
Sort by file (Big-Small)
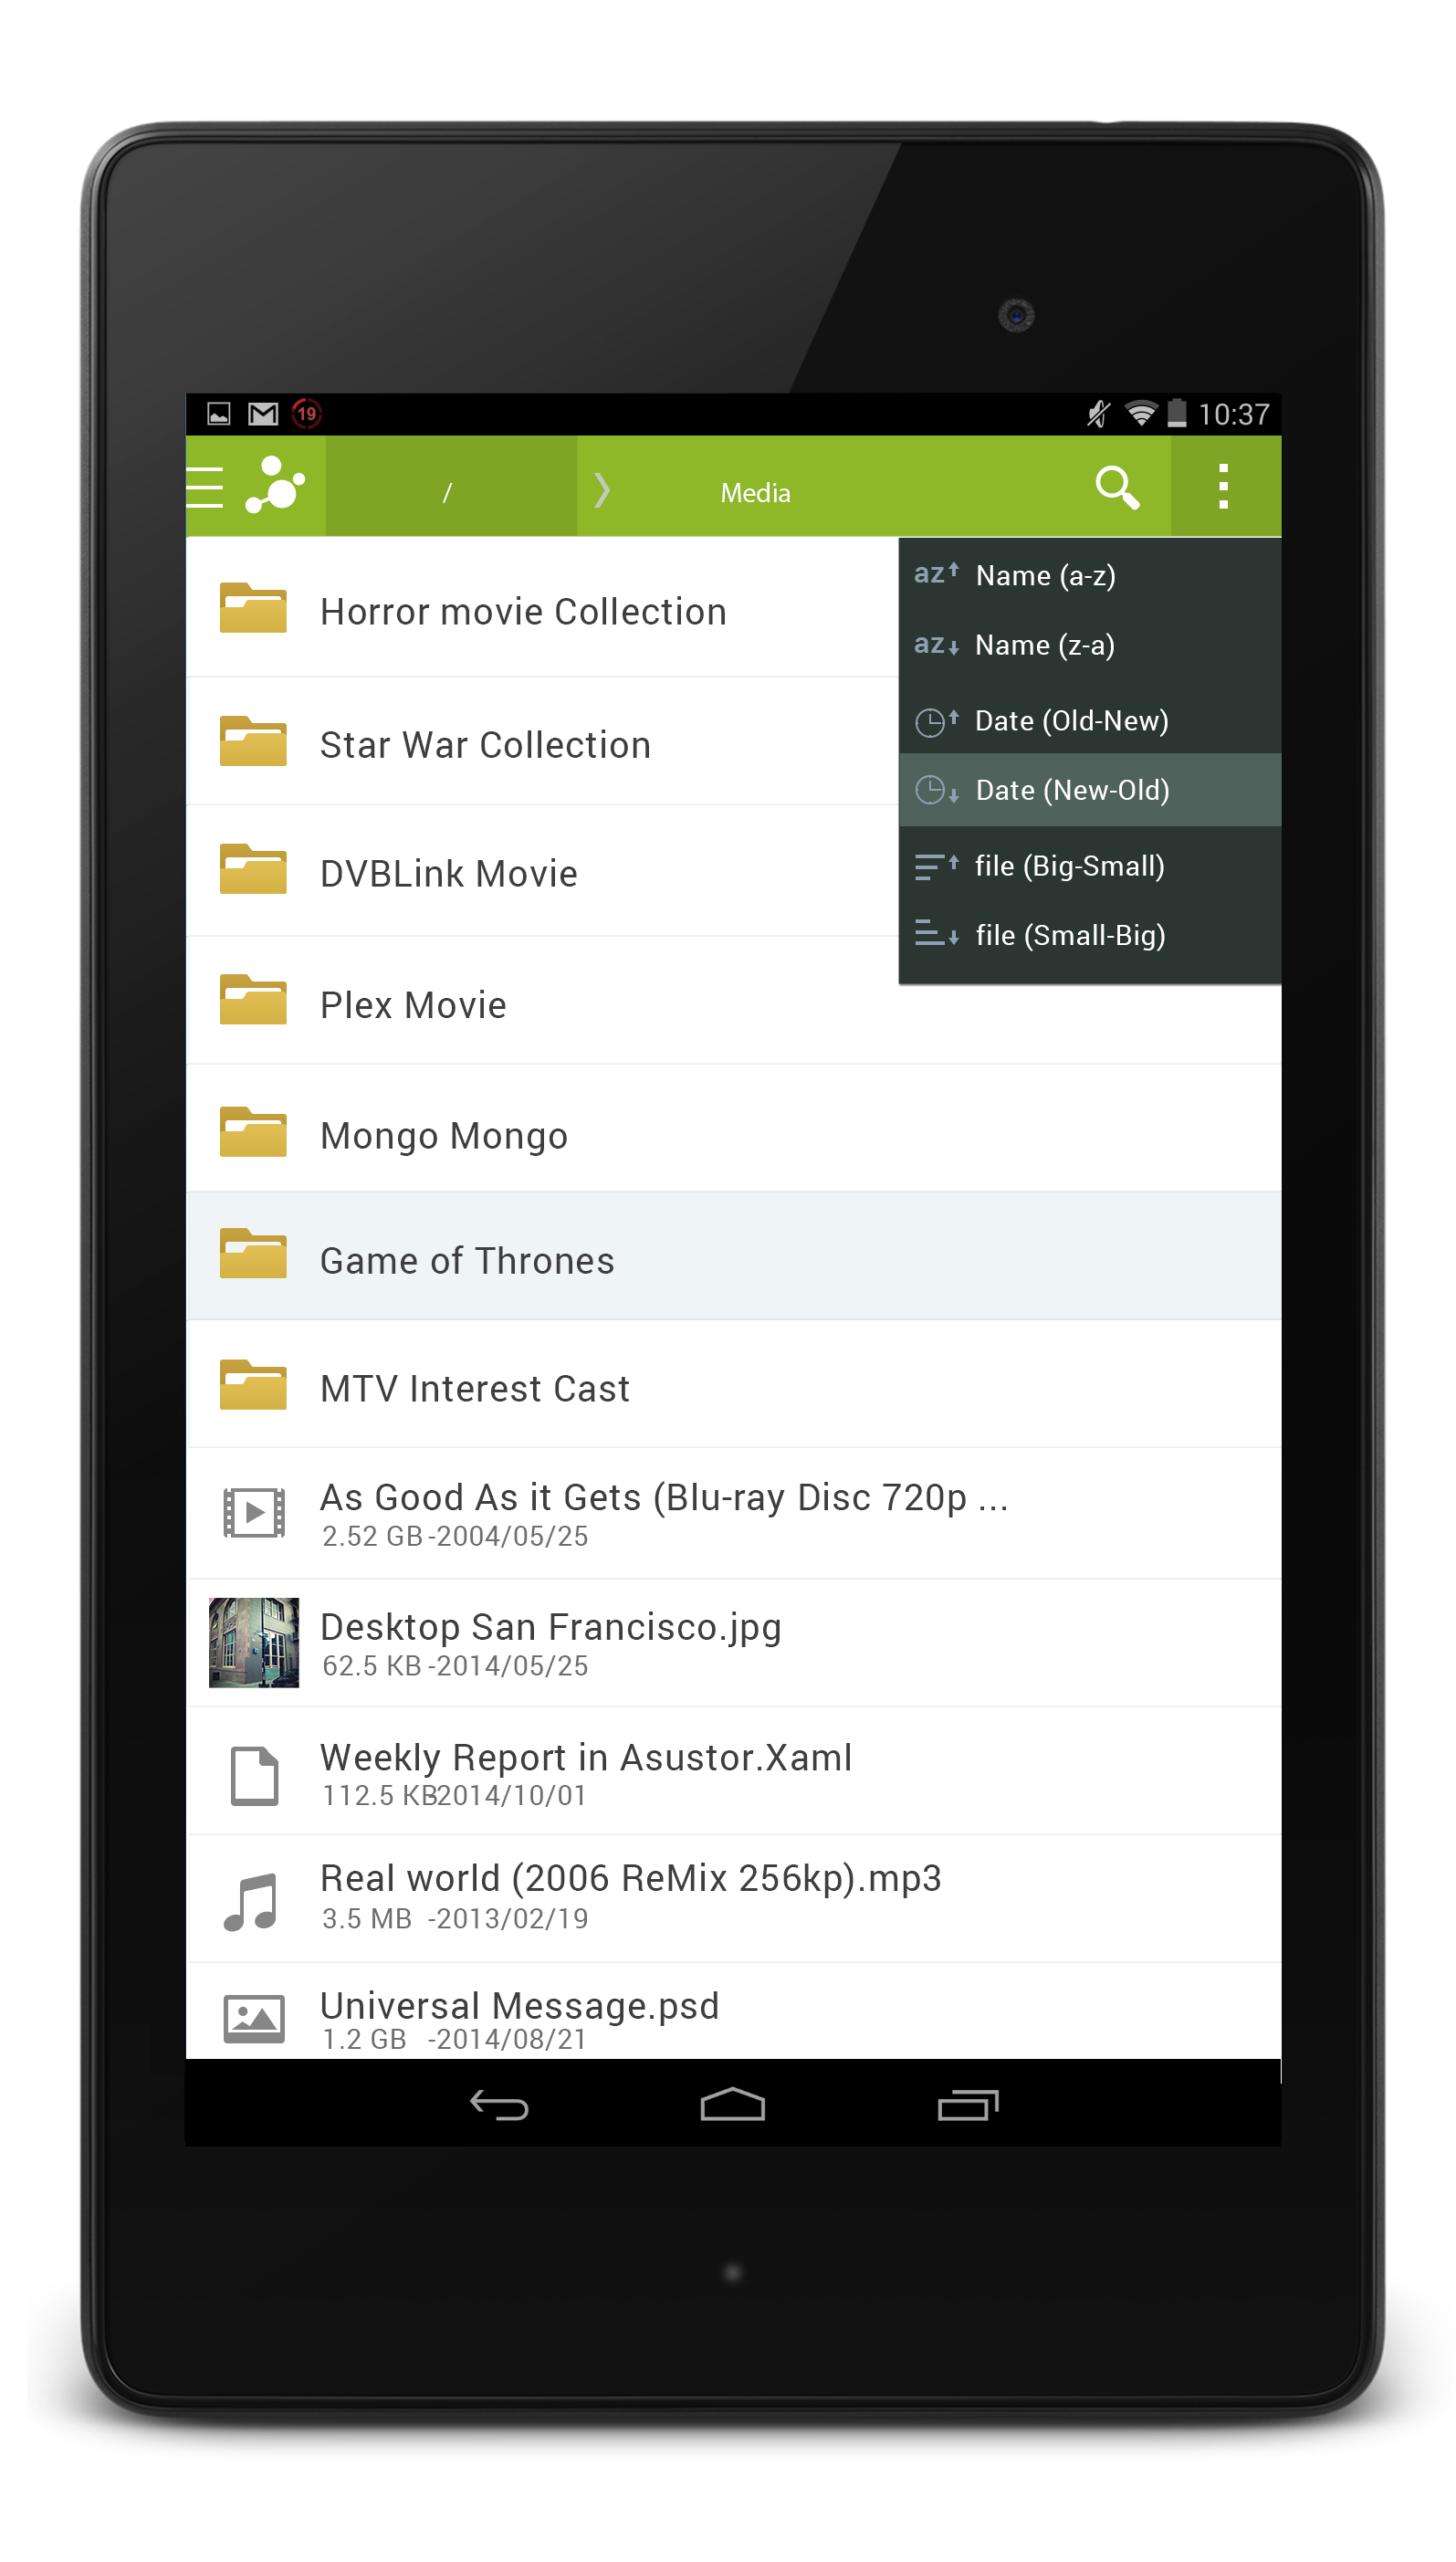pos(1089,866)
